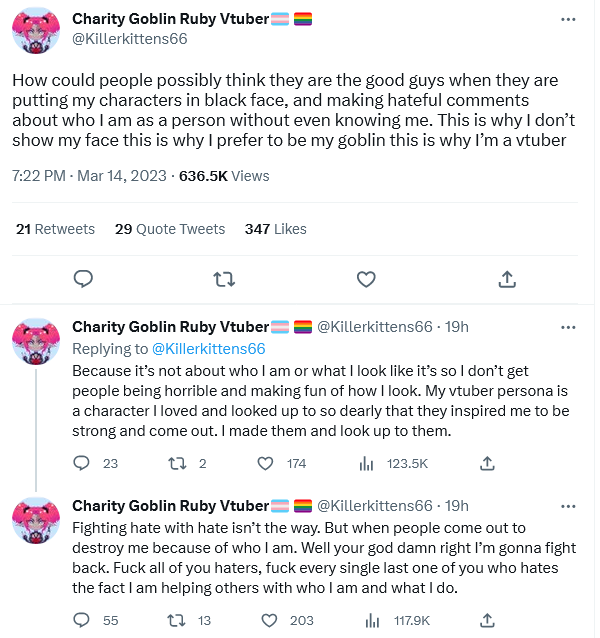This screenshot has height=638, width=600.
Task: Open comments on tweet with 55 replies
Action: [x=81, y=620]
